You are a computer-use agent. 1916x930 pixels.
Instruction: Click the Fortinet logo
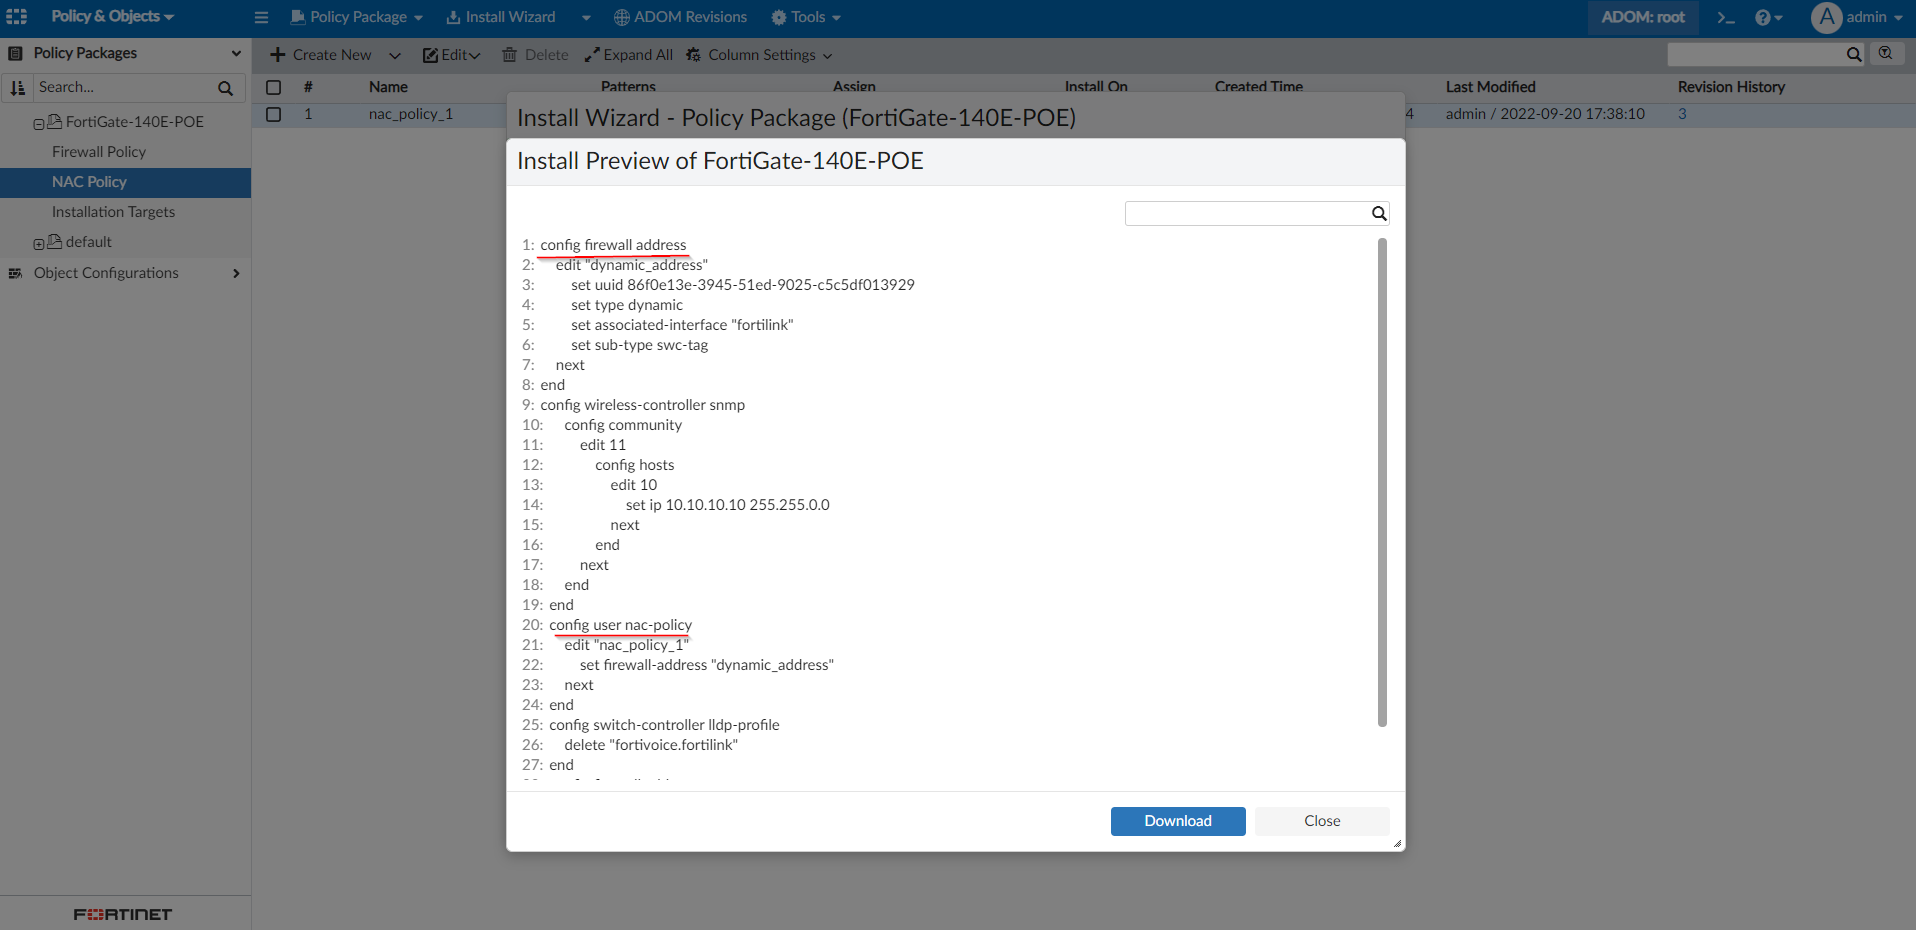(x=123, y=914)
